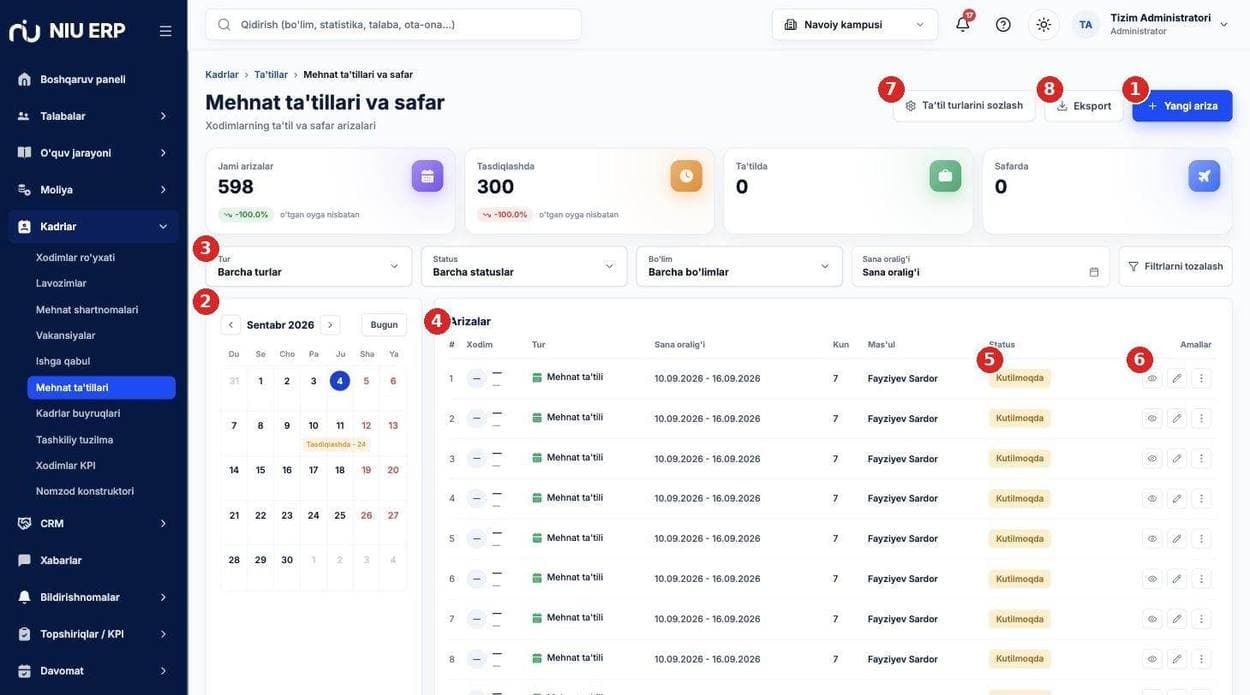Edit request row 5 with pencil icon
Screen dimensions: 1250x695
(x=1177, y=538)
